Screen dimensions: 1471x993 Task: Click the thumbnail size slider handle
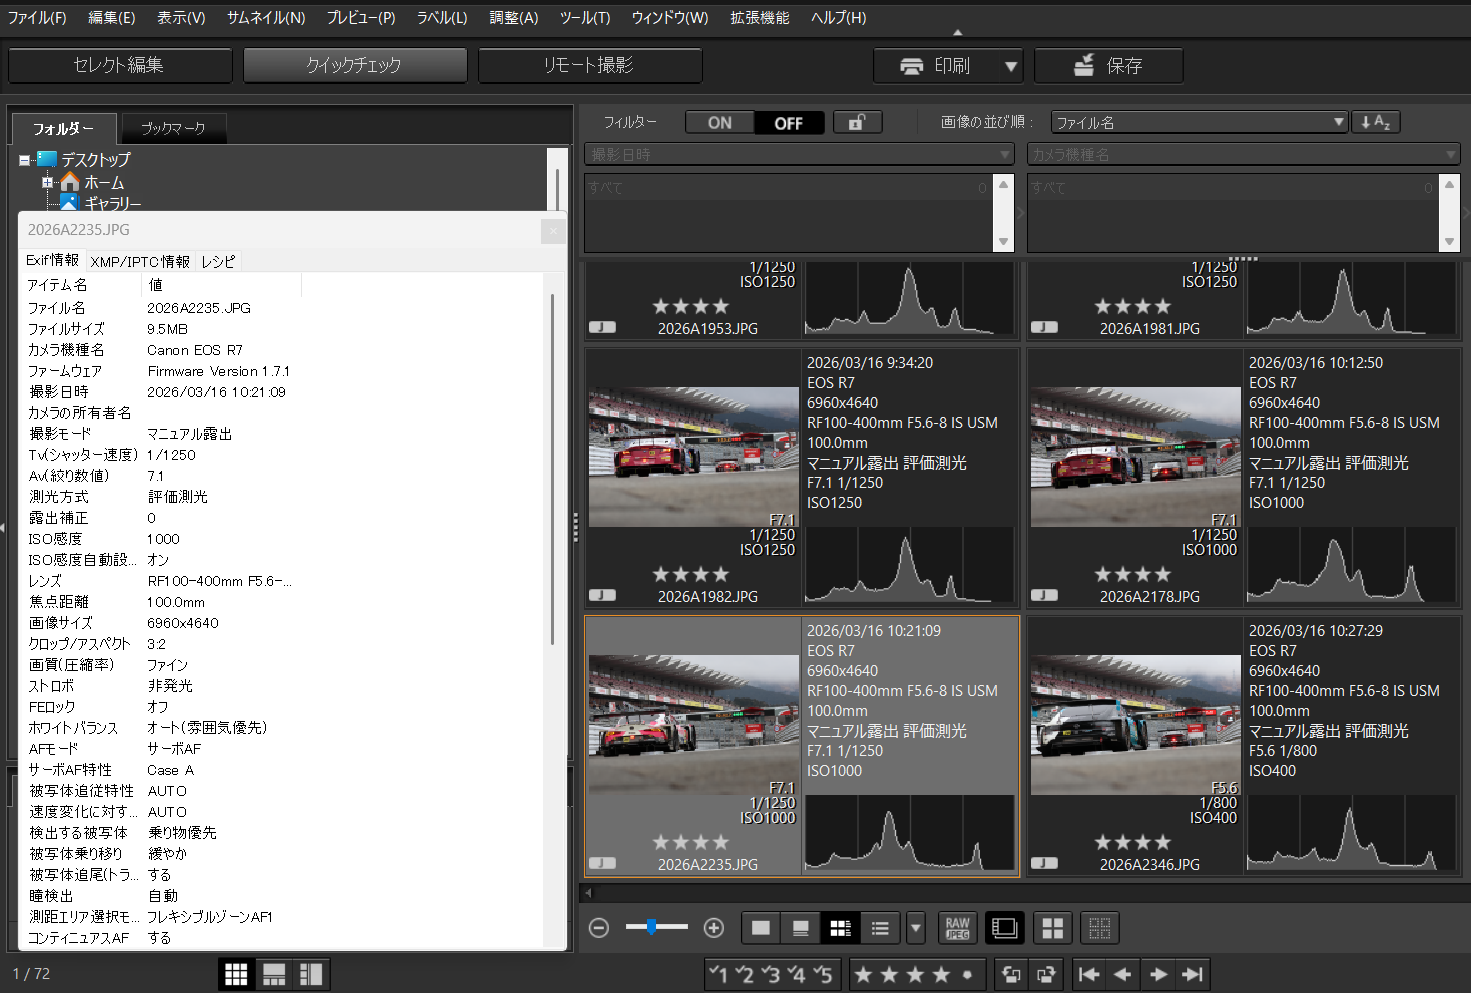point(651,927)
